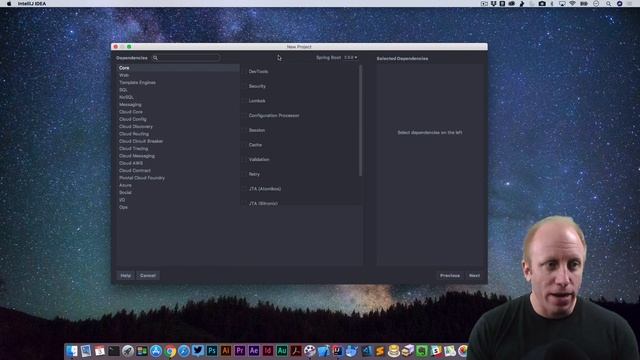The image size is (640, 360).
Task: Select the Cloud Messaging category
Action: click(178, 156)
